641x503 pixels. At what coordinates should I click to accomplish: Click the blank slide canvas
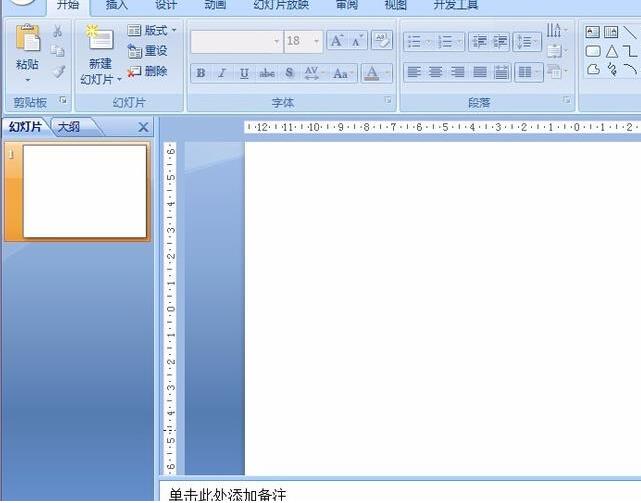point(443,309)
